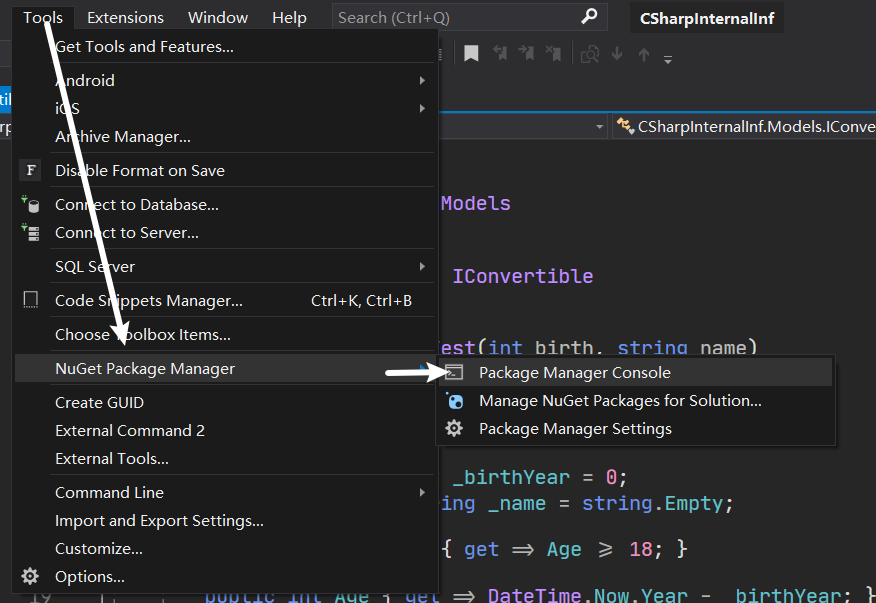This screenshot has width=876, height=603.
Task: Go to previous bookmark icon
Action: pyautogui.click(x=500, y=53)
